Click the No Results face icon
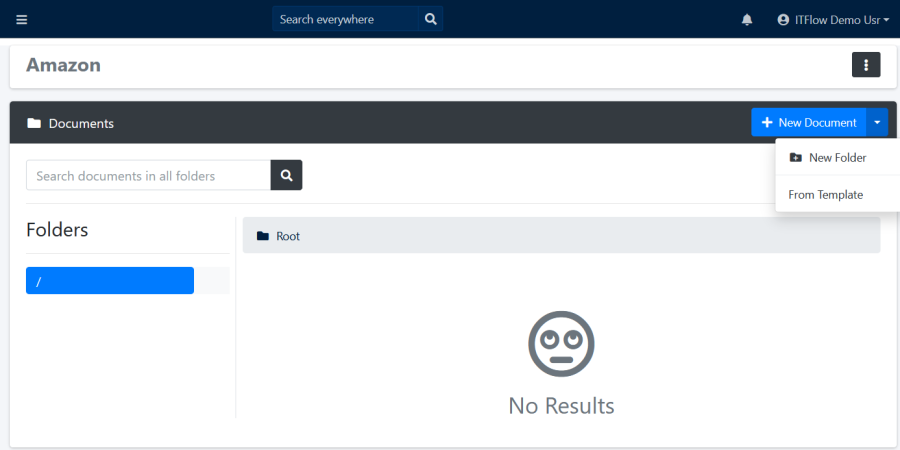The image size is (900, 450). click(561, 343)
